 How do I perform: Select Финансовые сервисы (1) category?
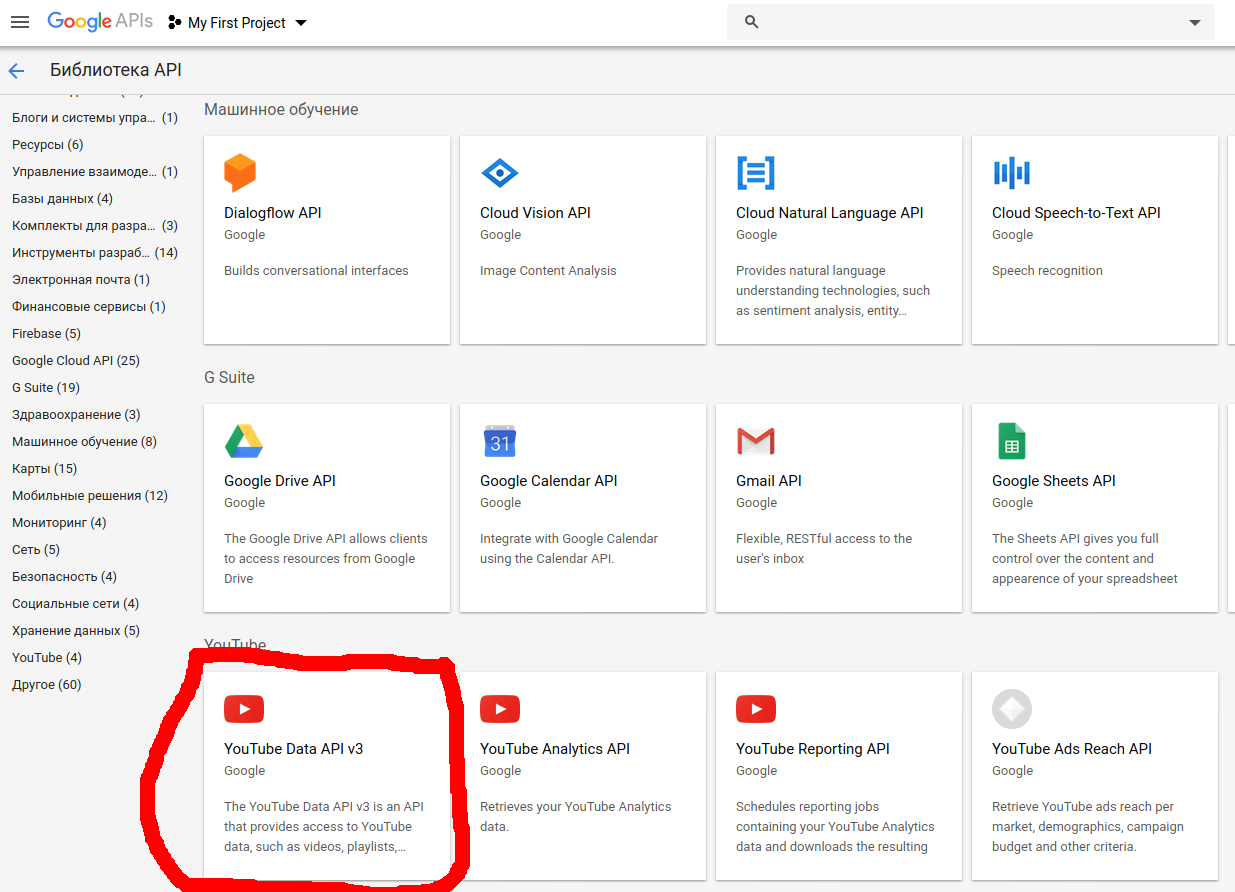(89, 306)
